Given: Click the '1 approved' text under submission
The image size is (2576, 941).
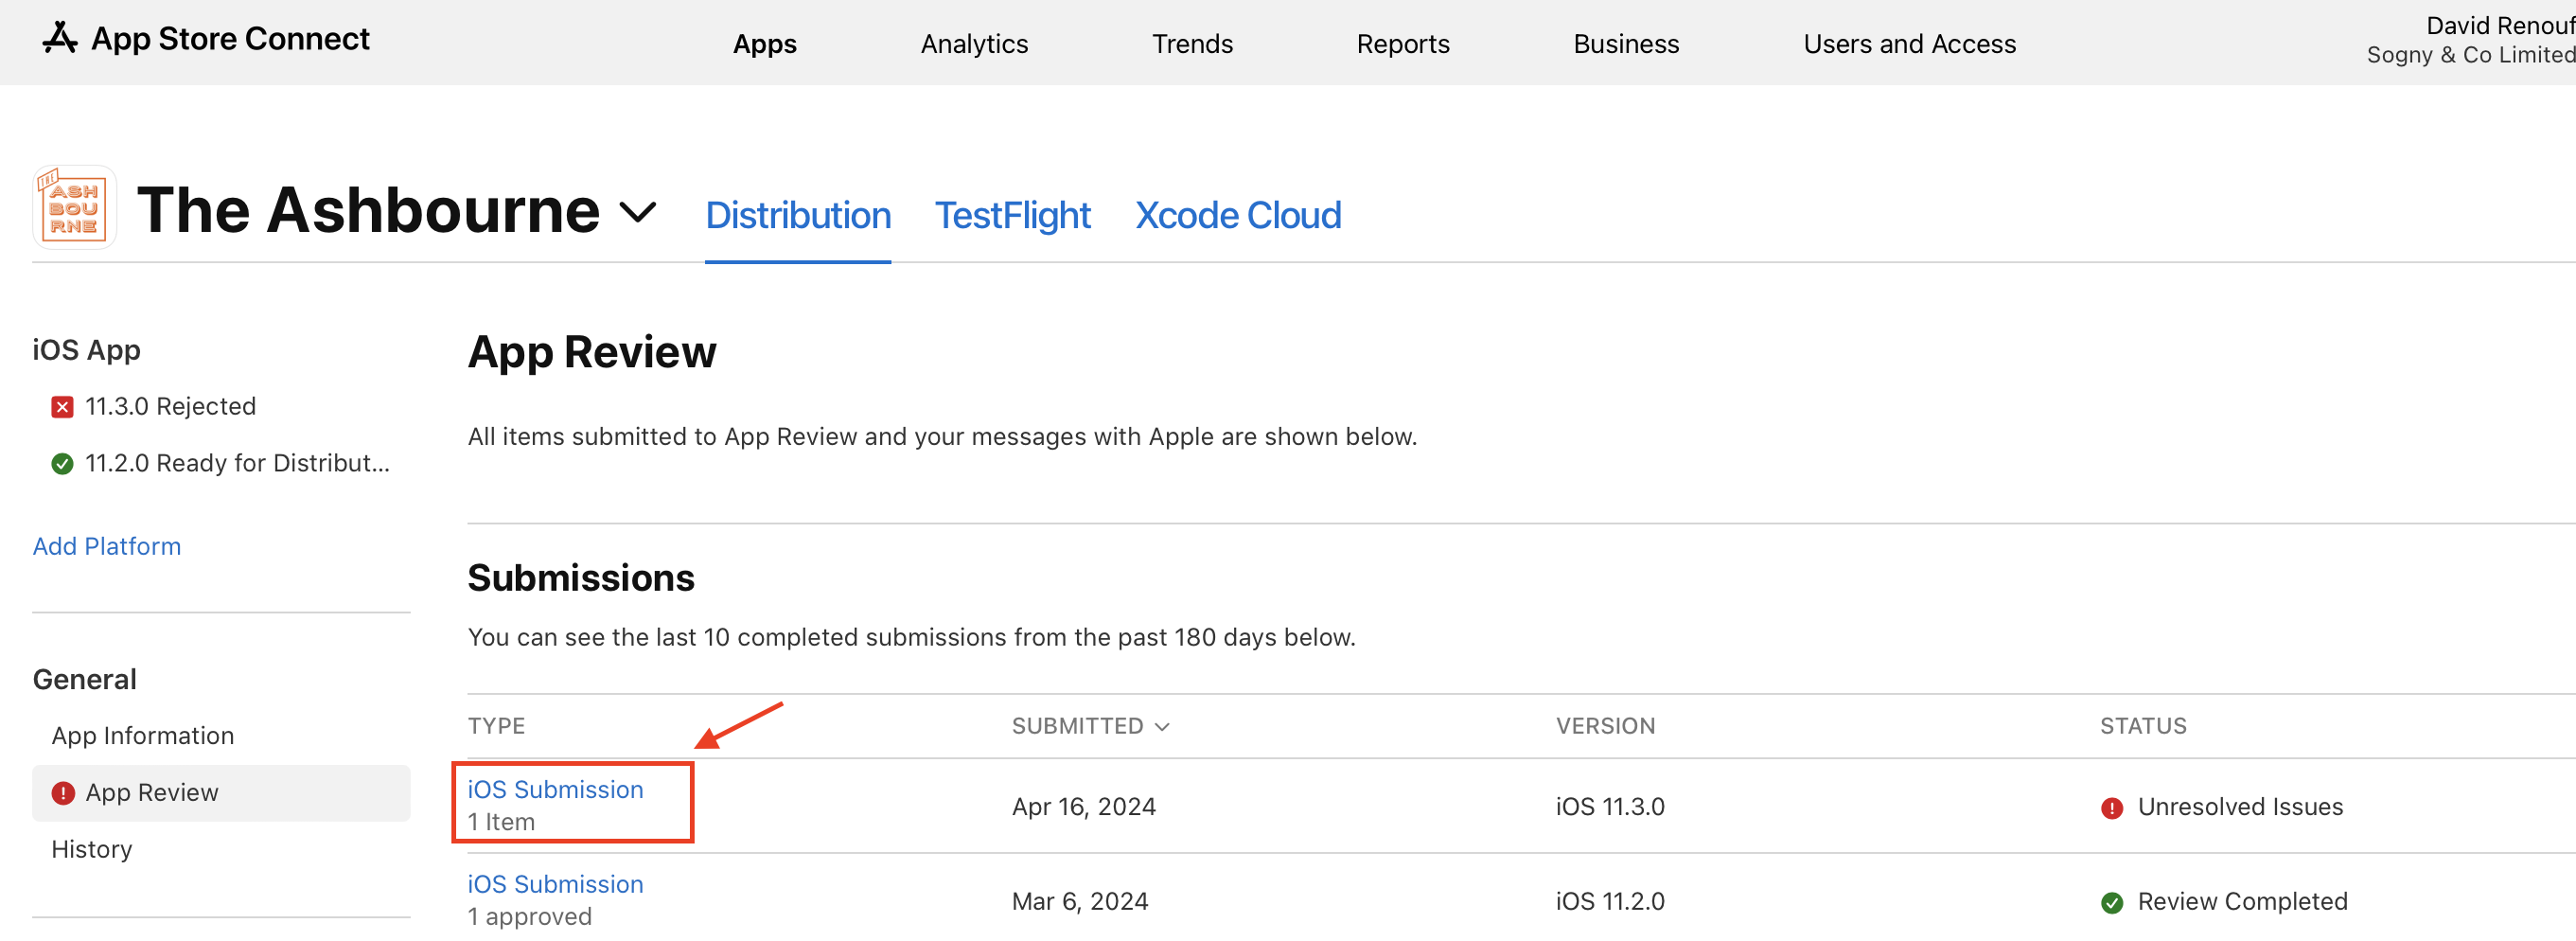Looking at the screenshot, I should pyautogui.click(x=530, y=918).
